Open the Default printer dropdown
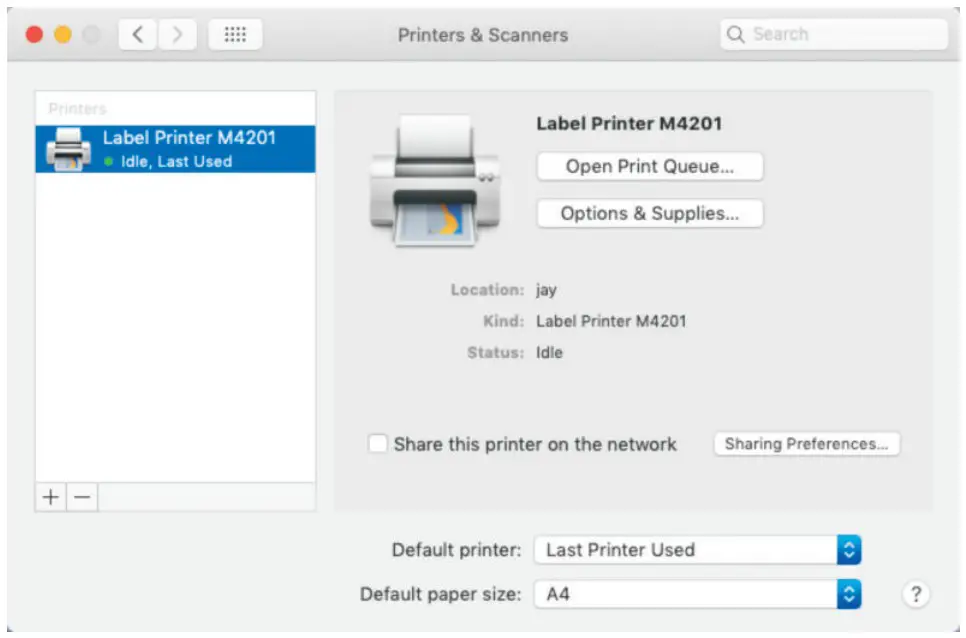Screen dimensions: 966x638 tap(697, 550)
